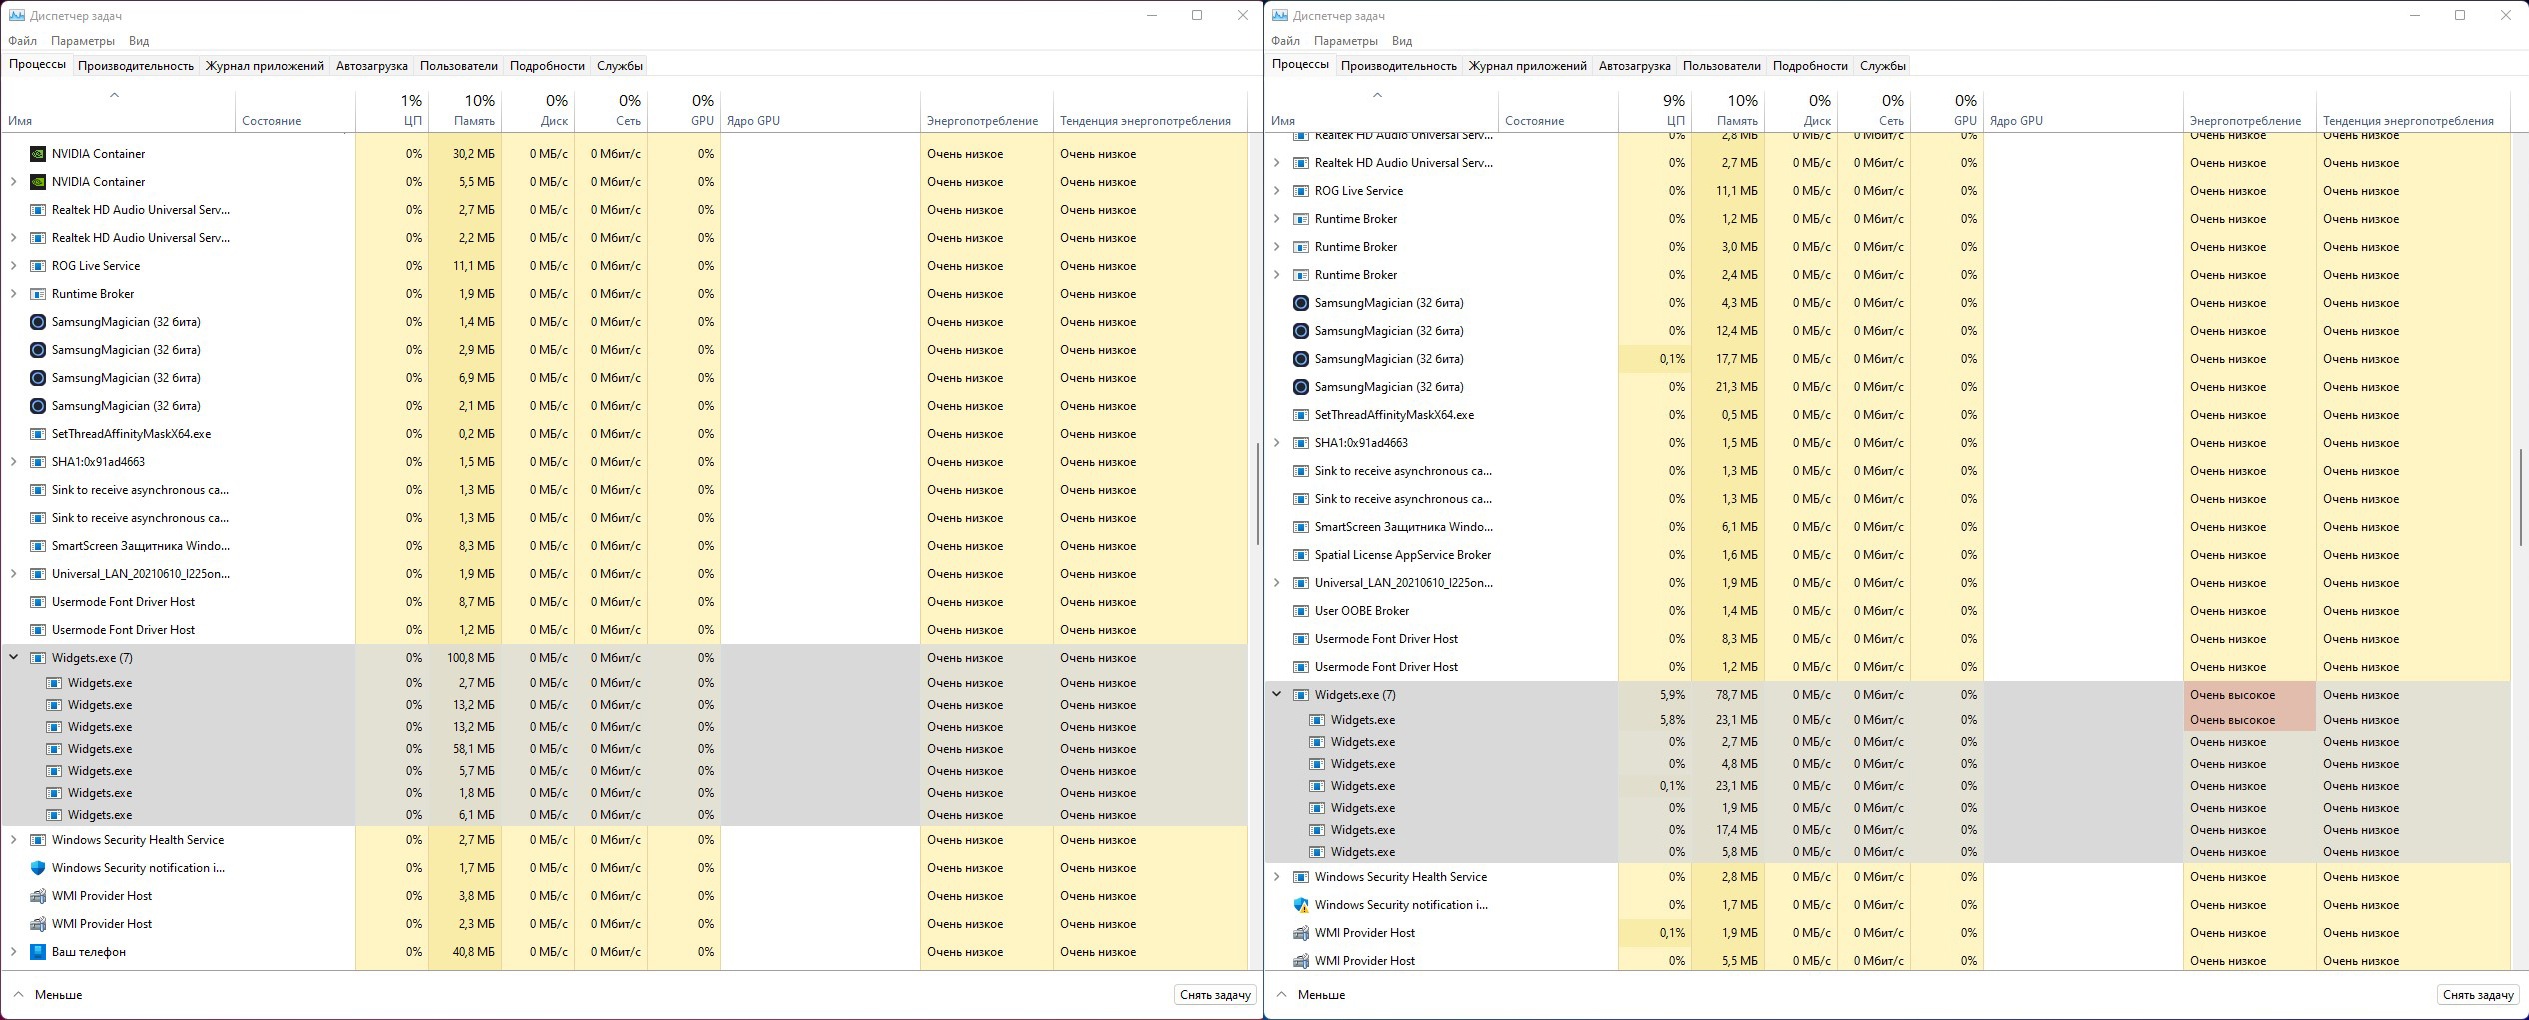Open Журнал приложений tab in the left window
2529x1020 pixels.
pyautogui.click(x=265, y=66)
